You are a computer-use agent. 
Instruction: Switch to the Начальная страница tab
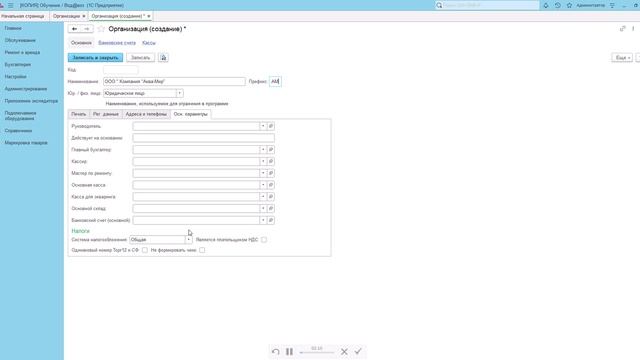tap(23, 16)
